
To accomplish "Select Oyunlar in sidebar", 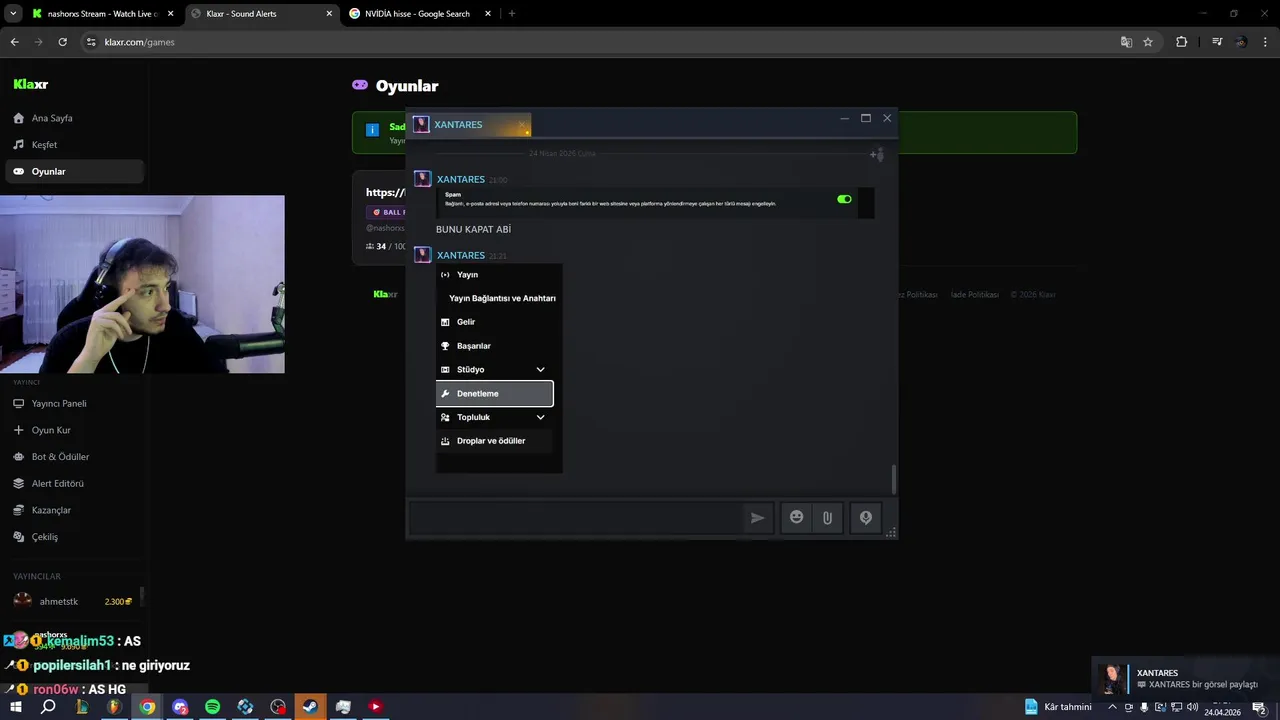I will [x=74, y=171].
